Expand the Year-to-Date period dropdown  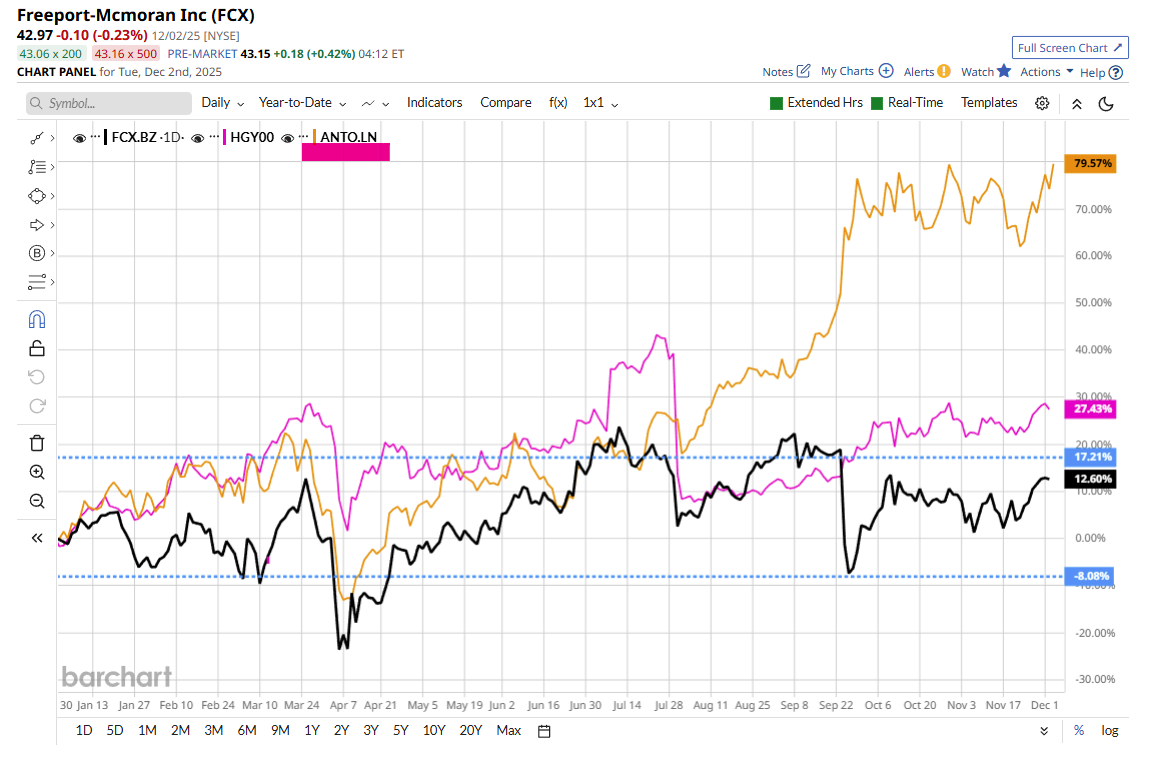pyautogui.click(x=302, y=103)
